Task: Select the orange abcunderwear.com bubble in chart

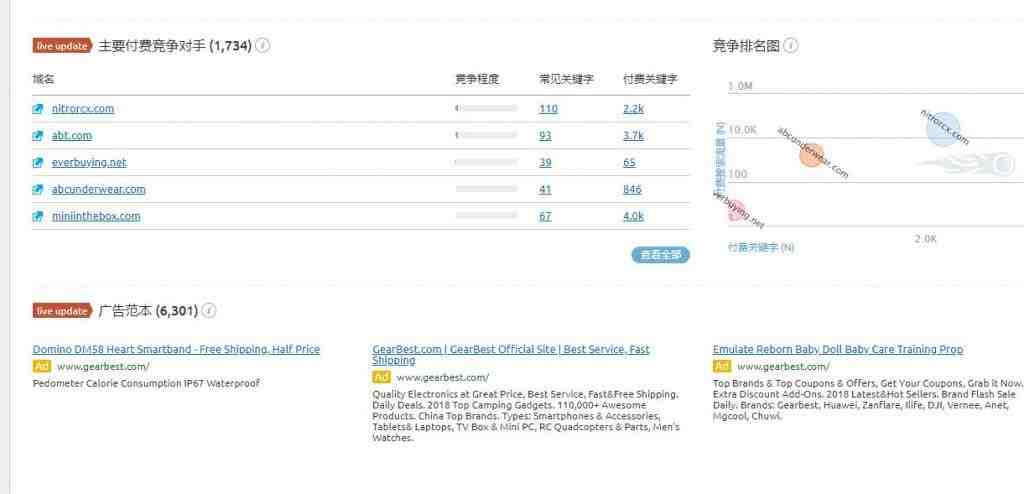Action: (812, 156)
